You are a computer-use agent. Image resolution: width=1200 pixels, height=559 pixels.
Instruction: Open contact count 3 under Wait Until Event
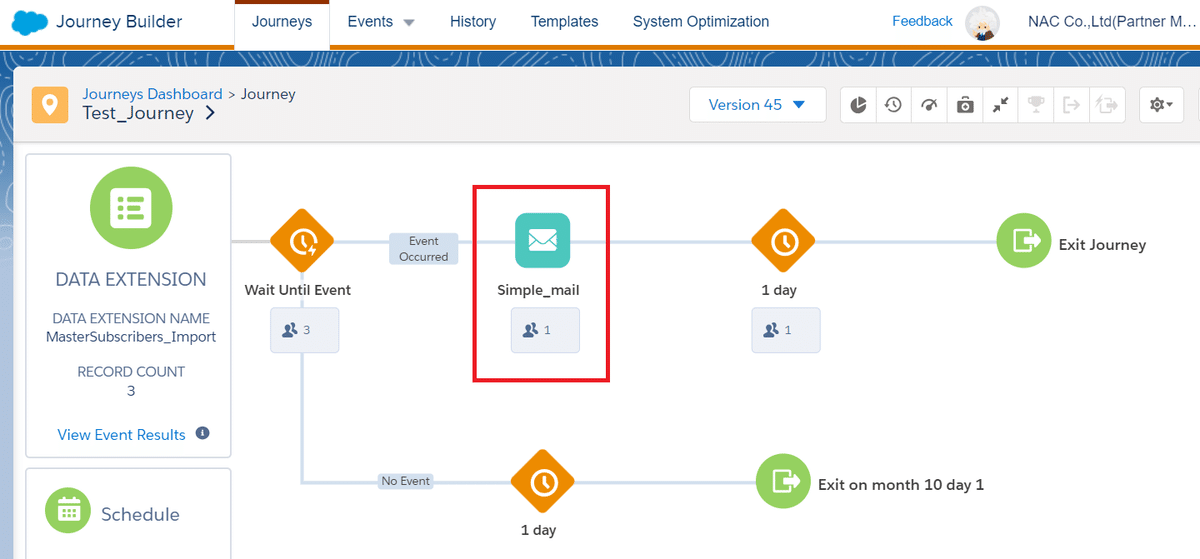tap(304, 329)
